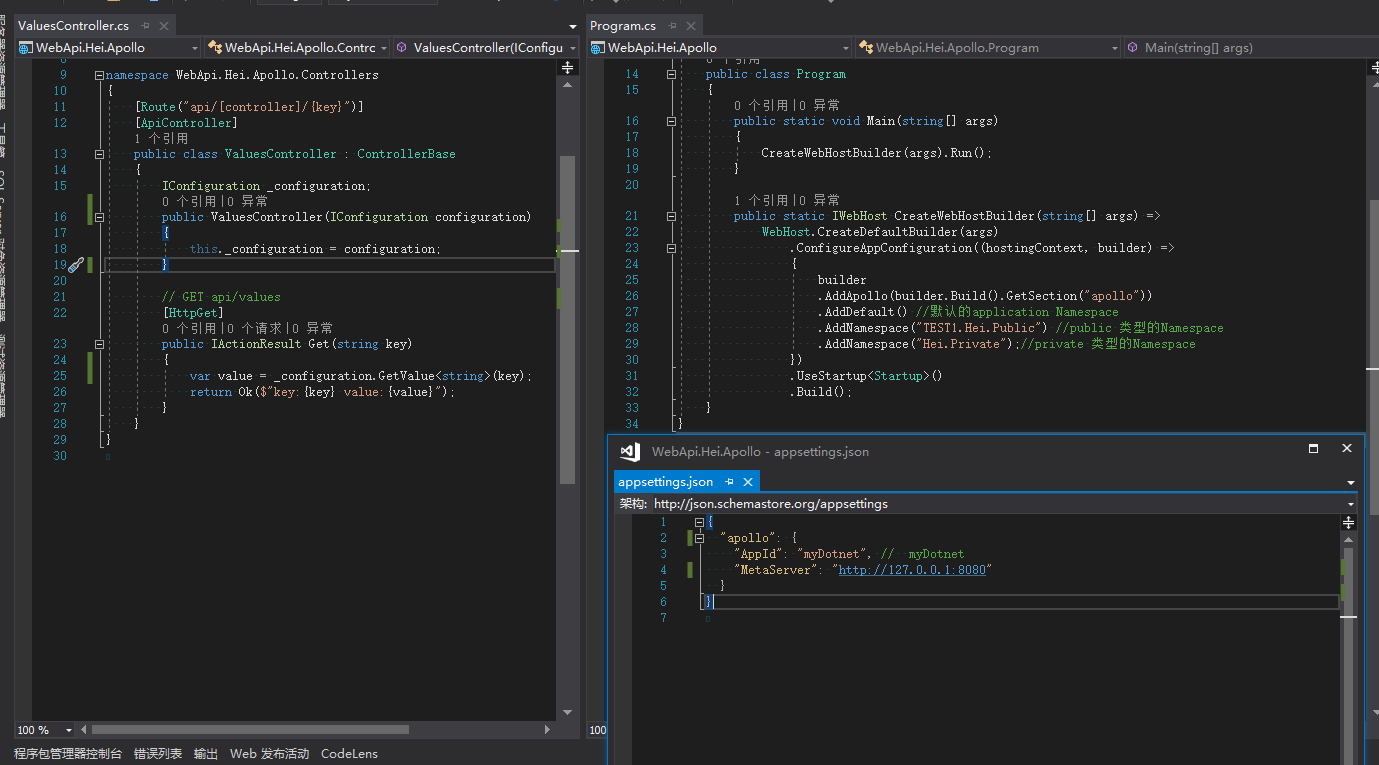Open WebApi.Hei.Apollo.Program type dropdown
Image resolution: width=1379 pixels, height=765 pixels.
coord(988,47)
